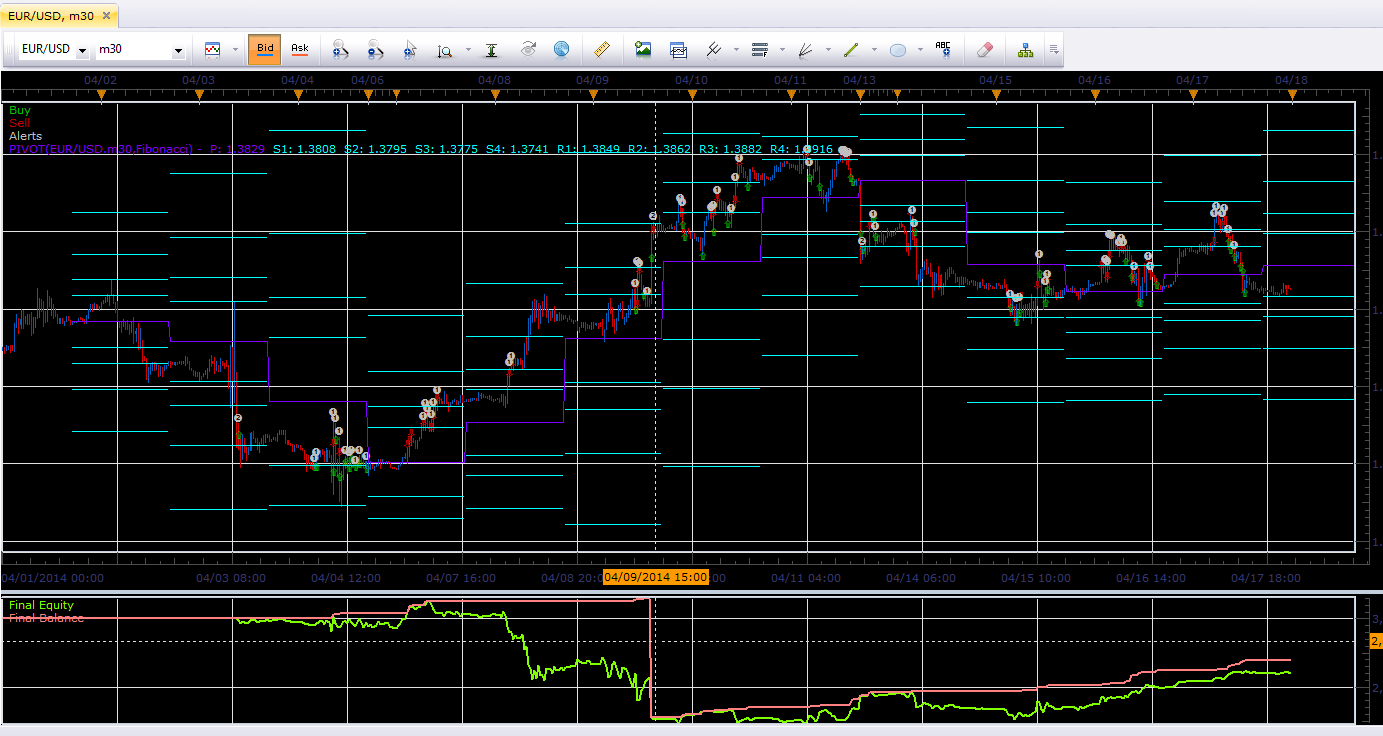Open the toolbar overflow options

pyautogui.click(x=1054, y=49)
